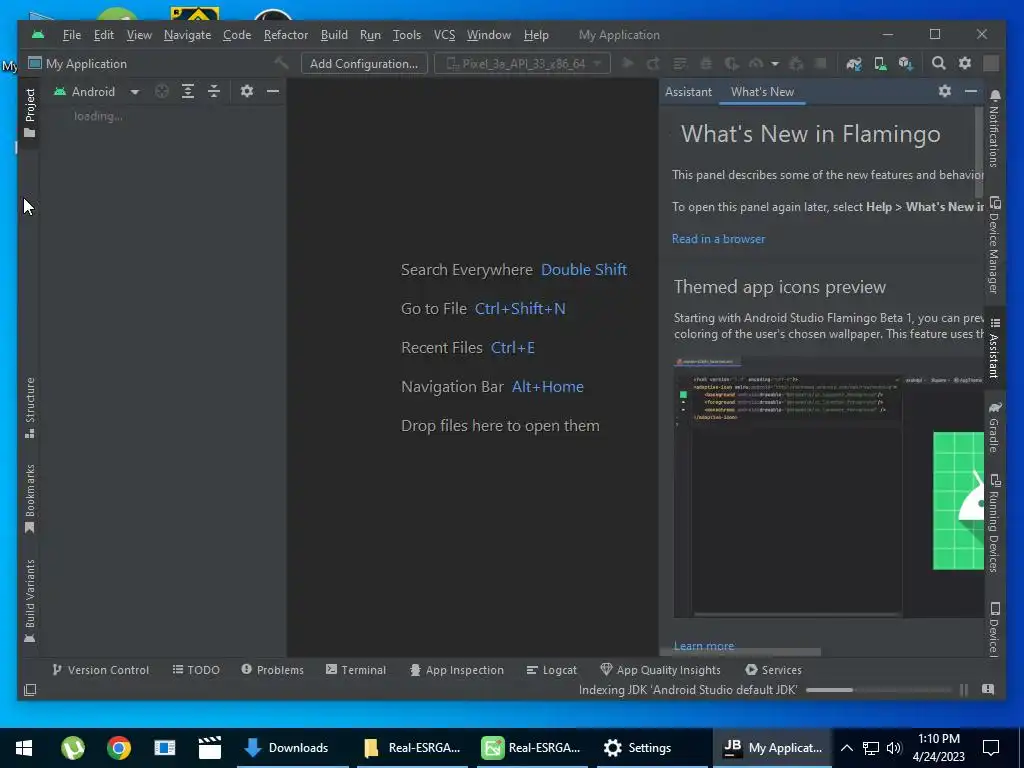Open the Terminal tool window

click(x=356, y=670)
